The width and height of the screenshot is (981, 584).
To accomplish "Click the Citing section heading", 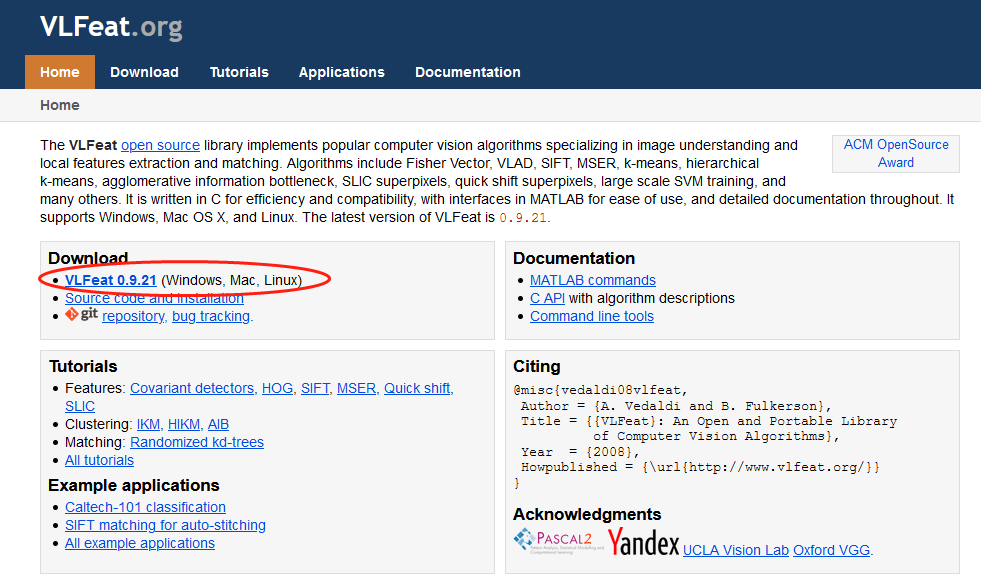I will [x=537, y=367].
